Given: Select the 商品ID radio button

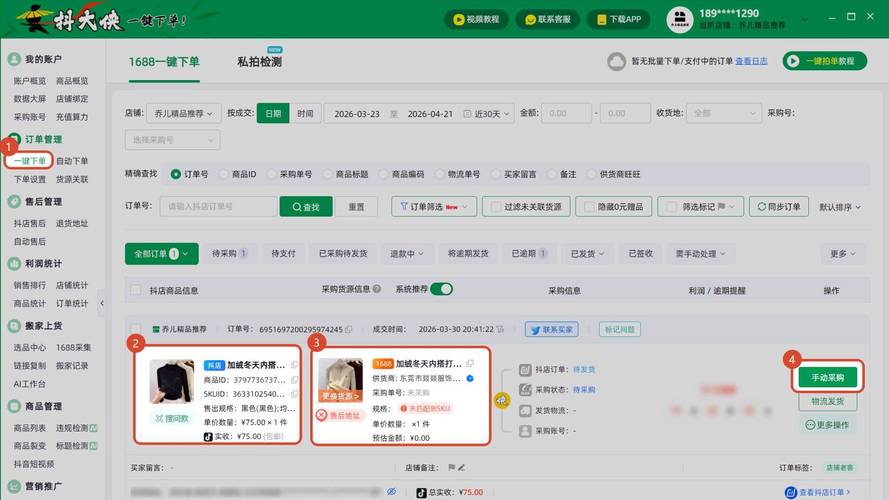Looking at the screenshot, I should (x=226, y=174).
